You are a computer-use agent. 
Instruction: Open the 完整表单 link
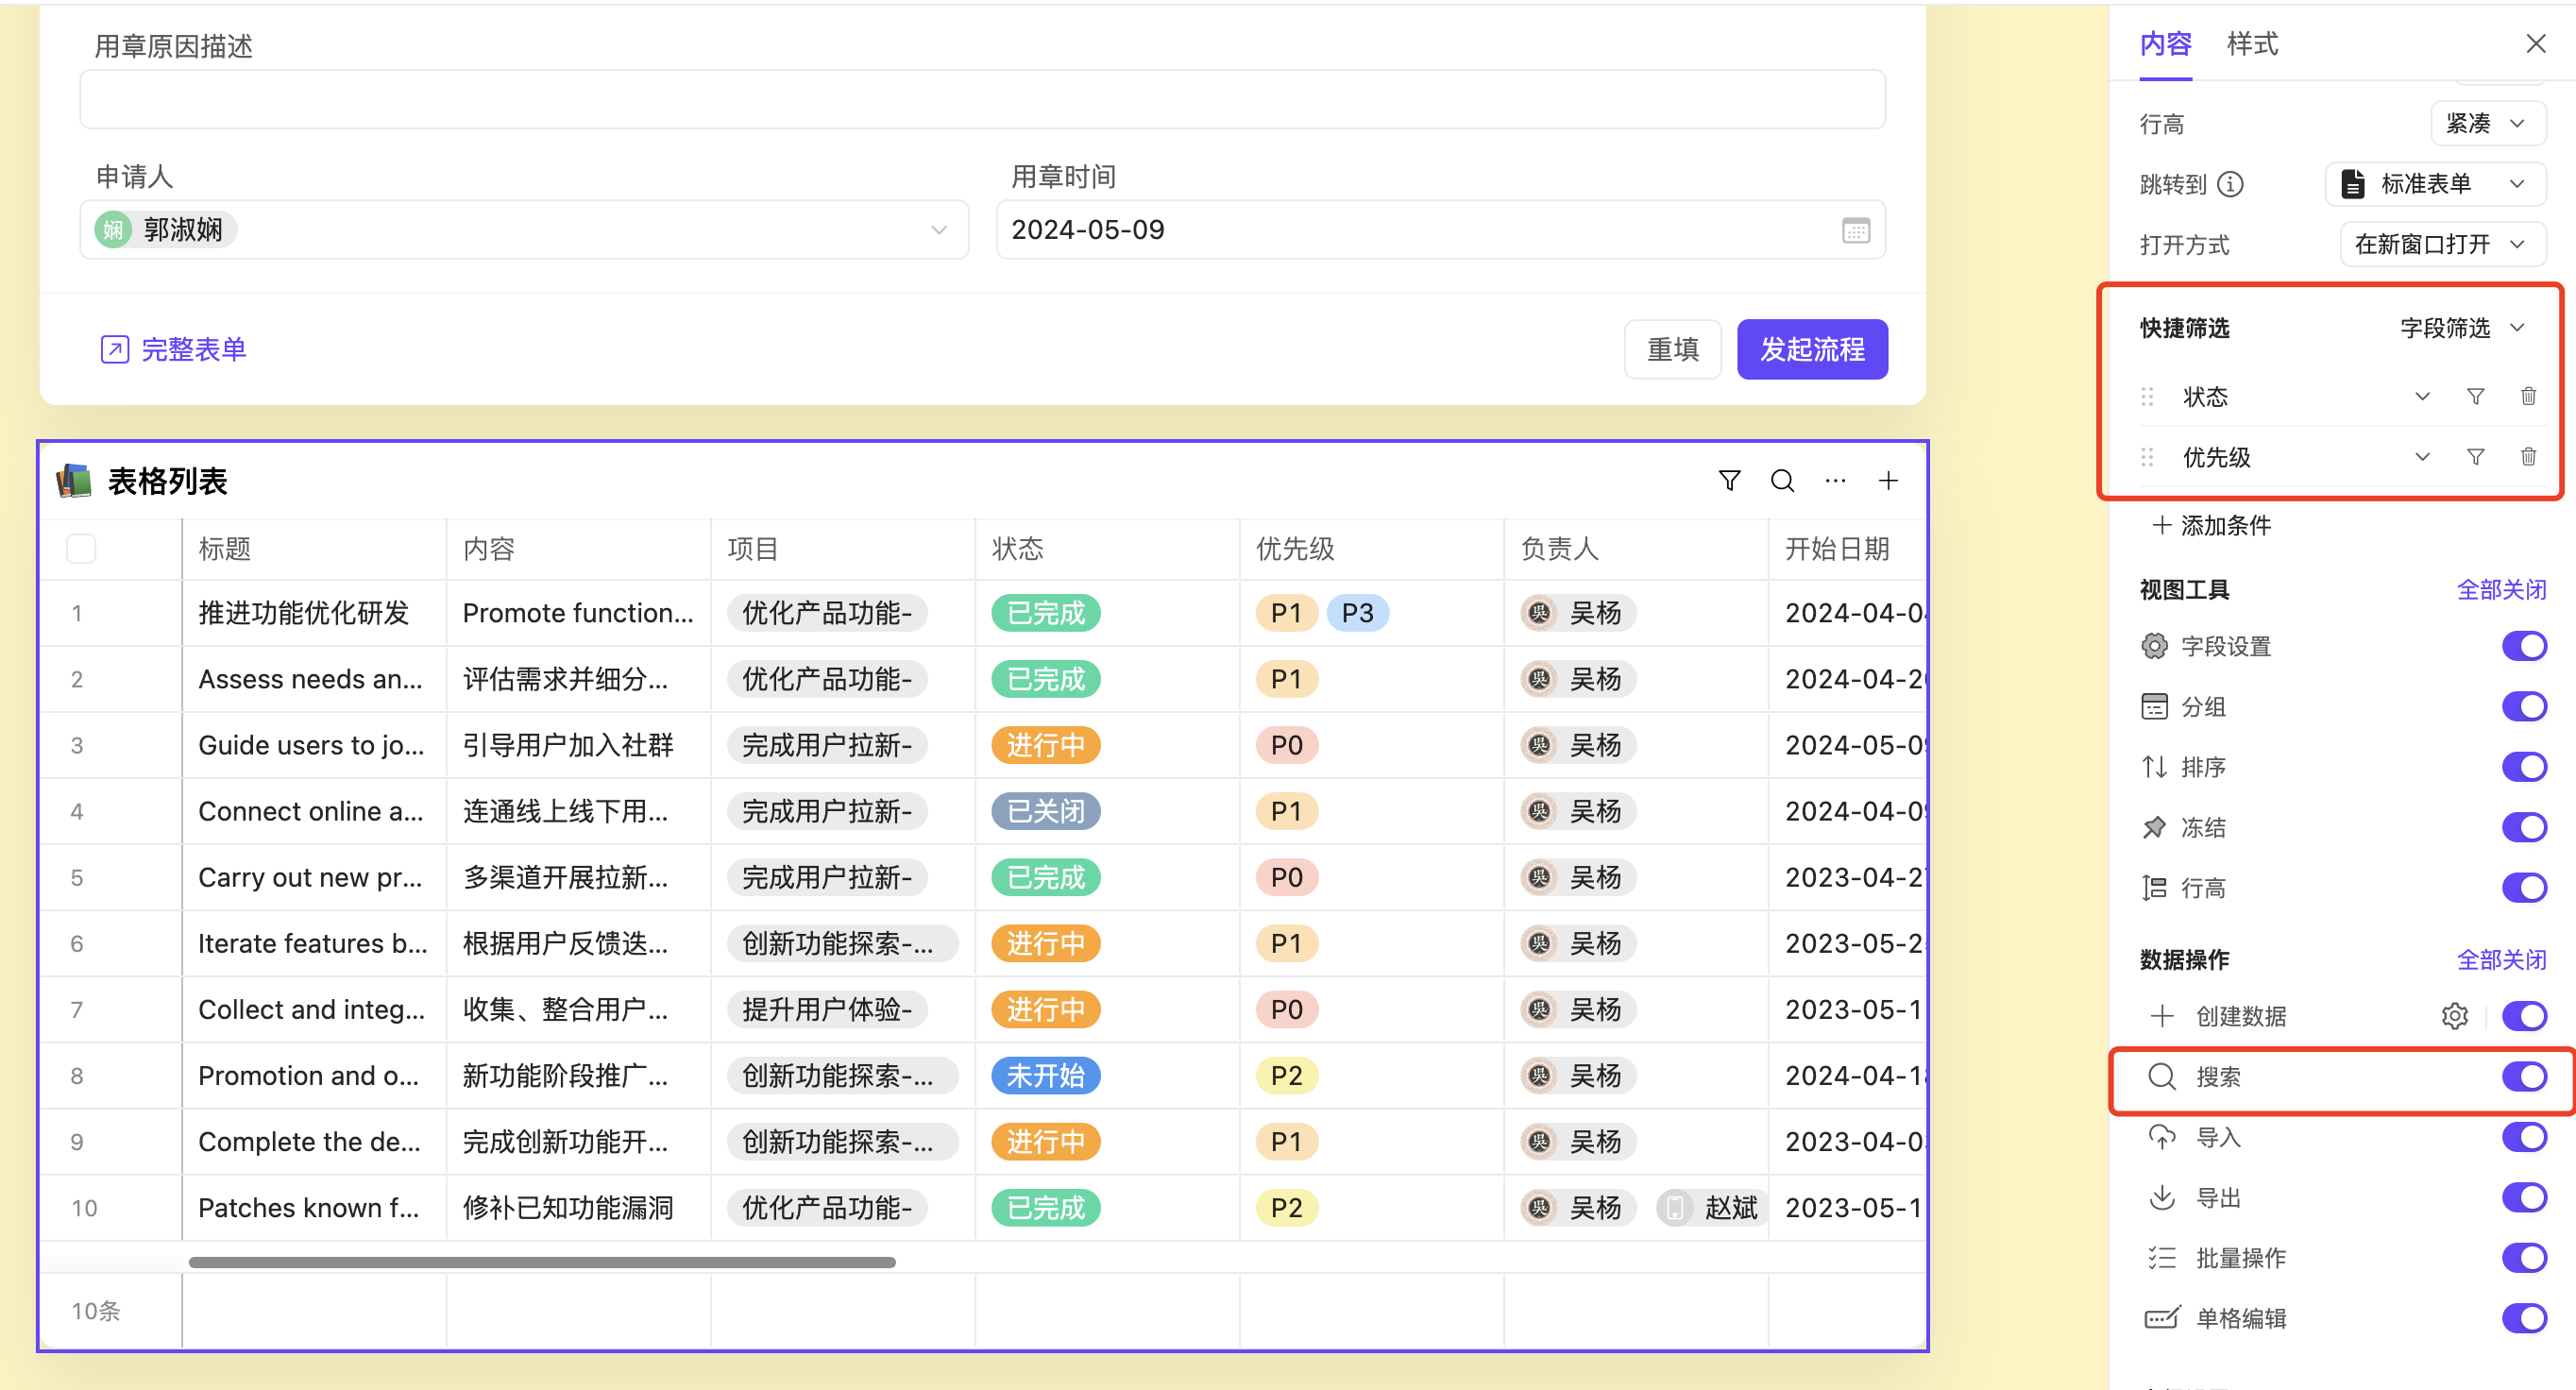173,349
